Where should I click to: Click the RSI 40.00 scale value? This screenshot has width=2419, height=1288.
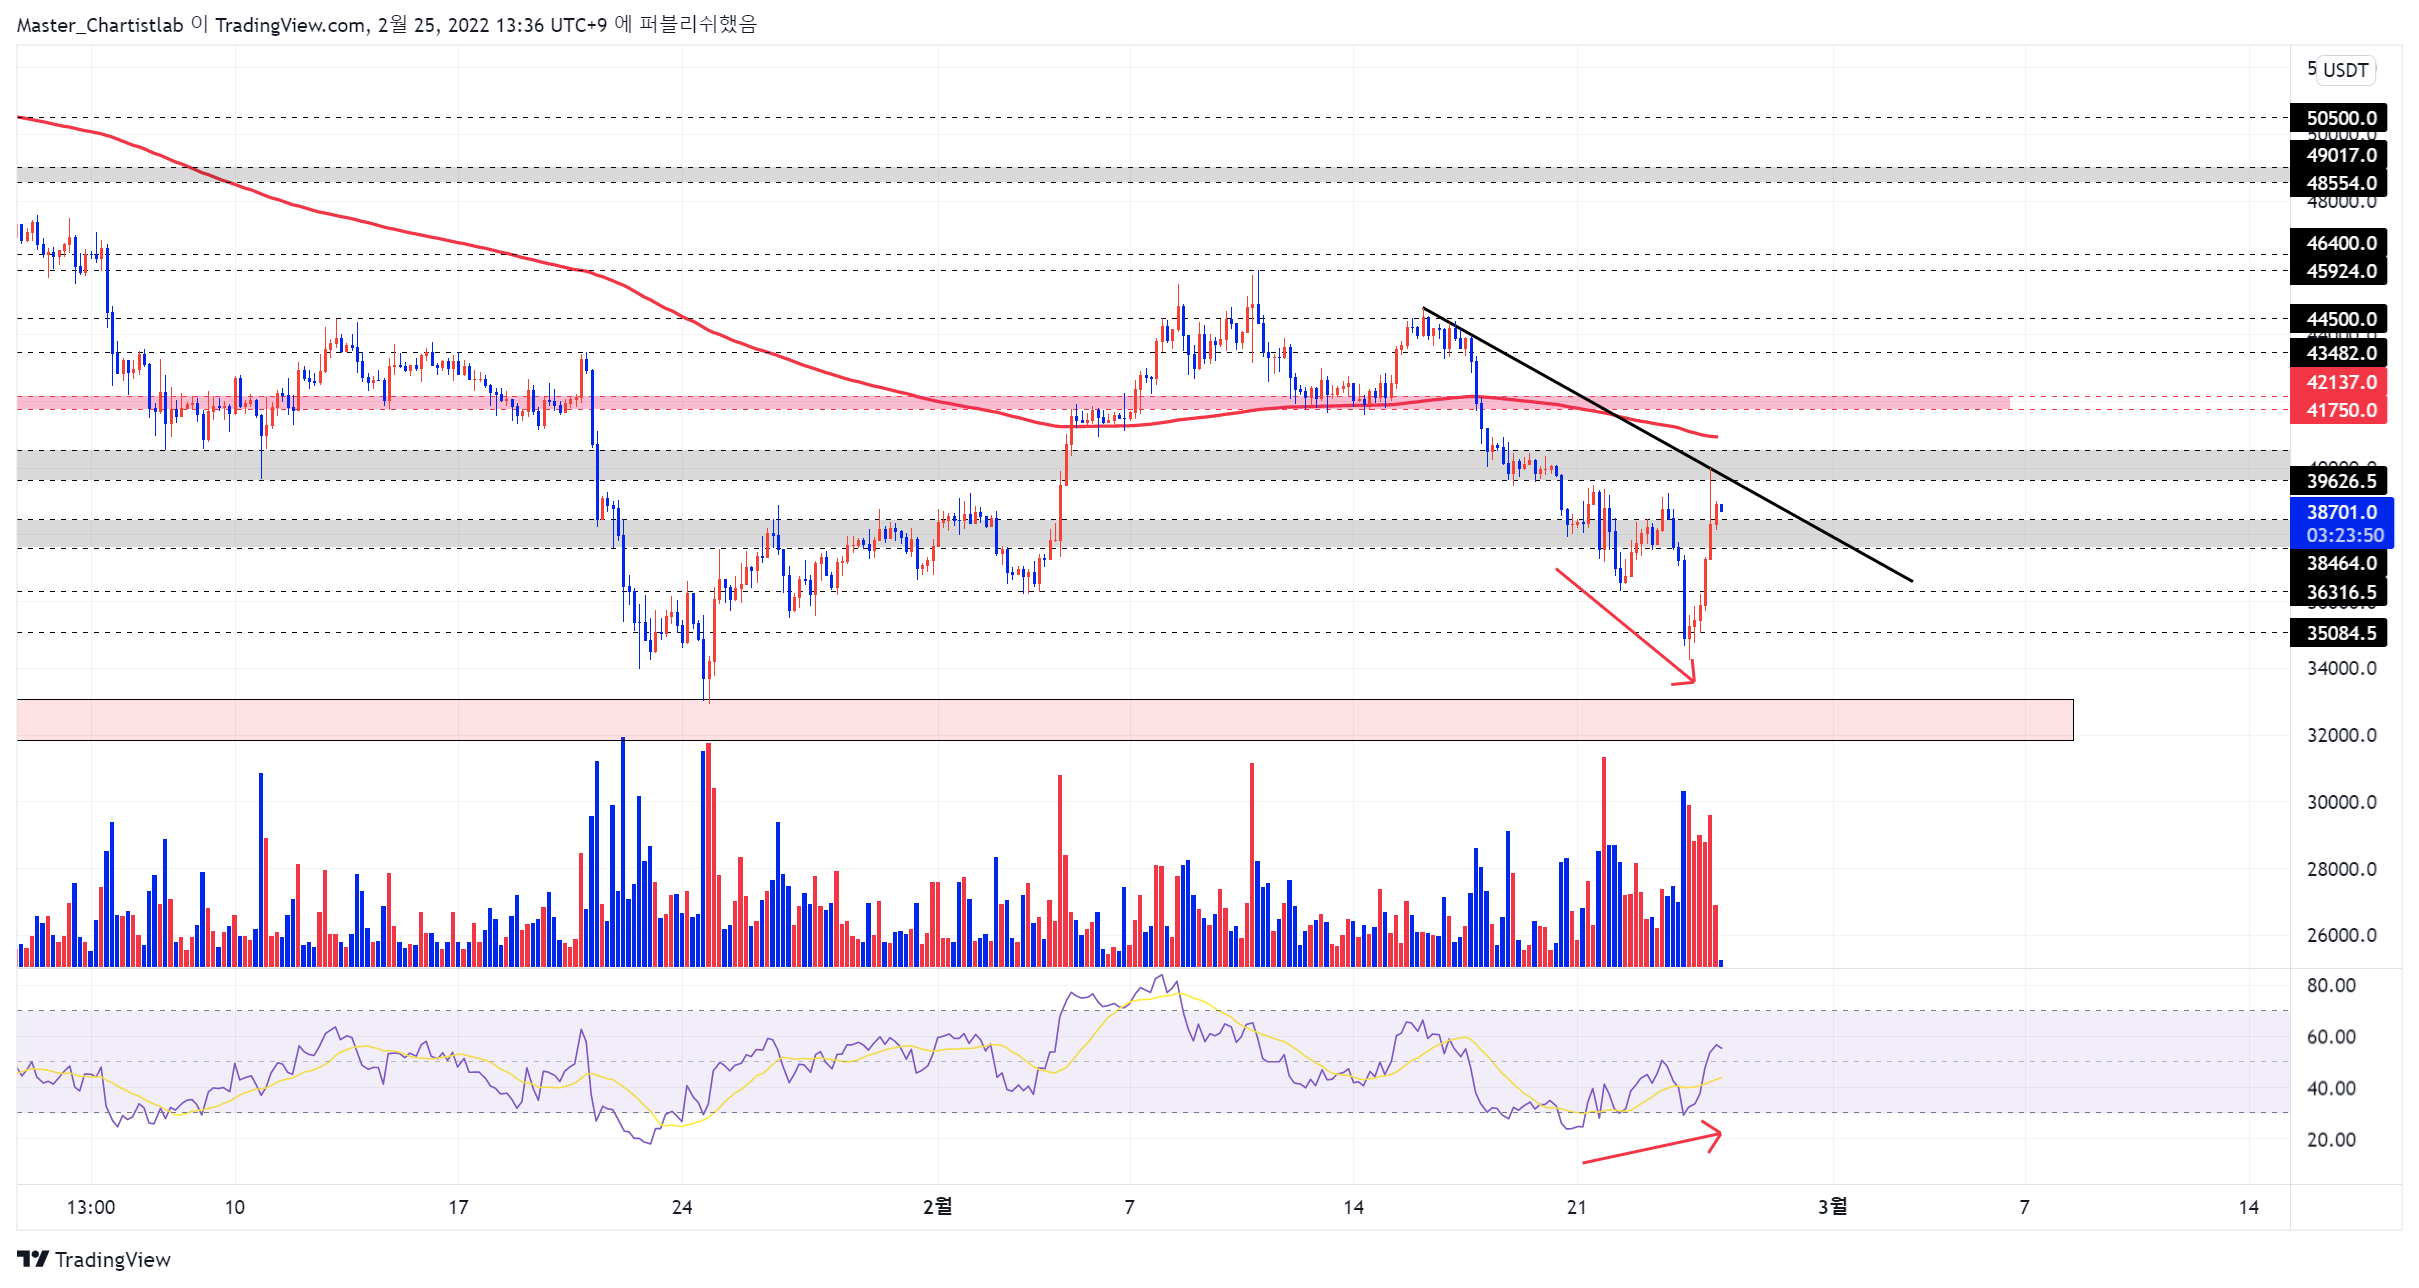pyautogui.click(x=2331, y=1088)
